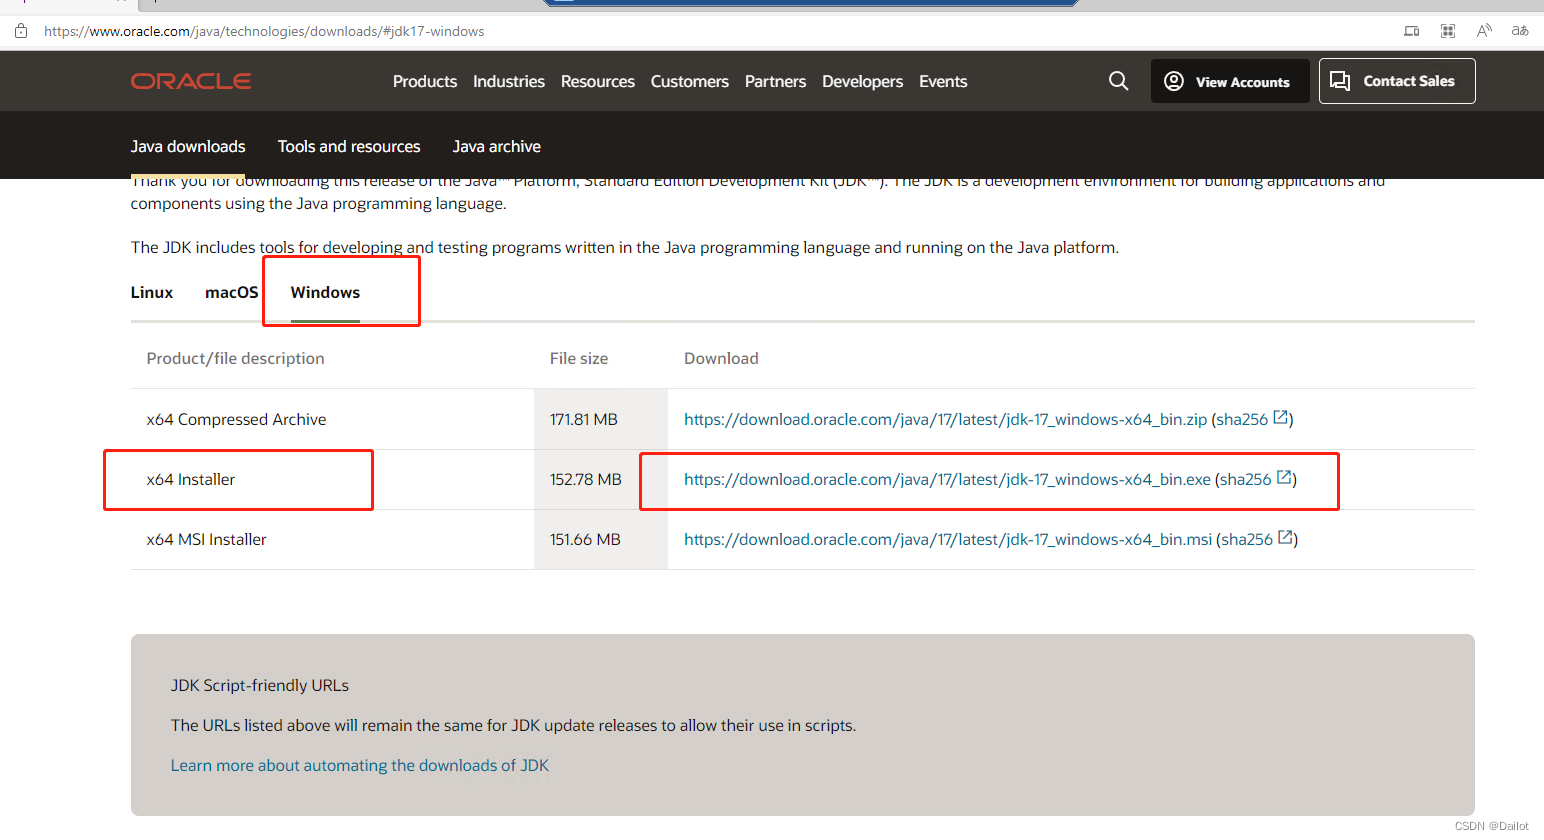Click the View Accounts button
This screenshot has height=840, width=1544.
coord(1230,81)
